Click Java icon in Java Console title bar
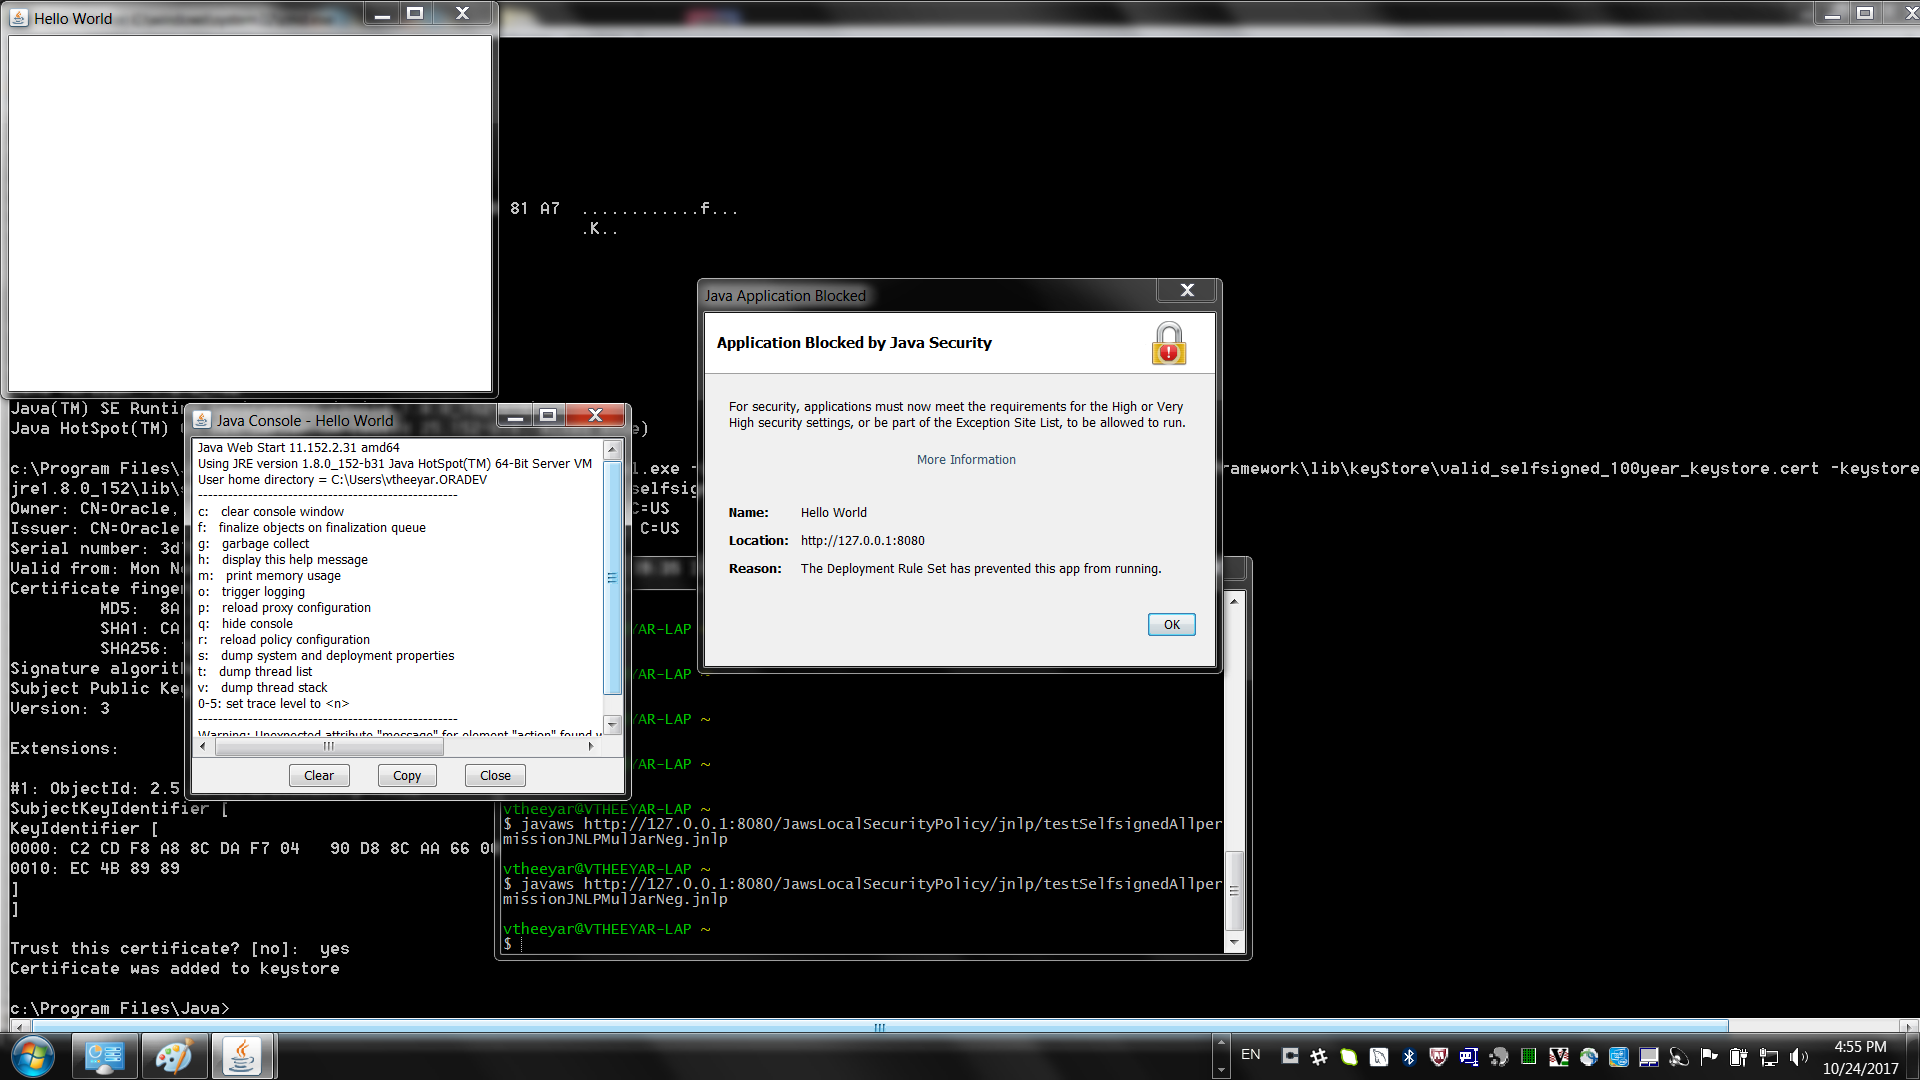Viewport: 1920px width, 1080px height. click(202, 420)
